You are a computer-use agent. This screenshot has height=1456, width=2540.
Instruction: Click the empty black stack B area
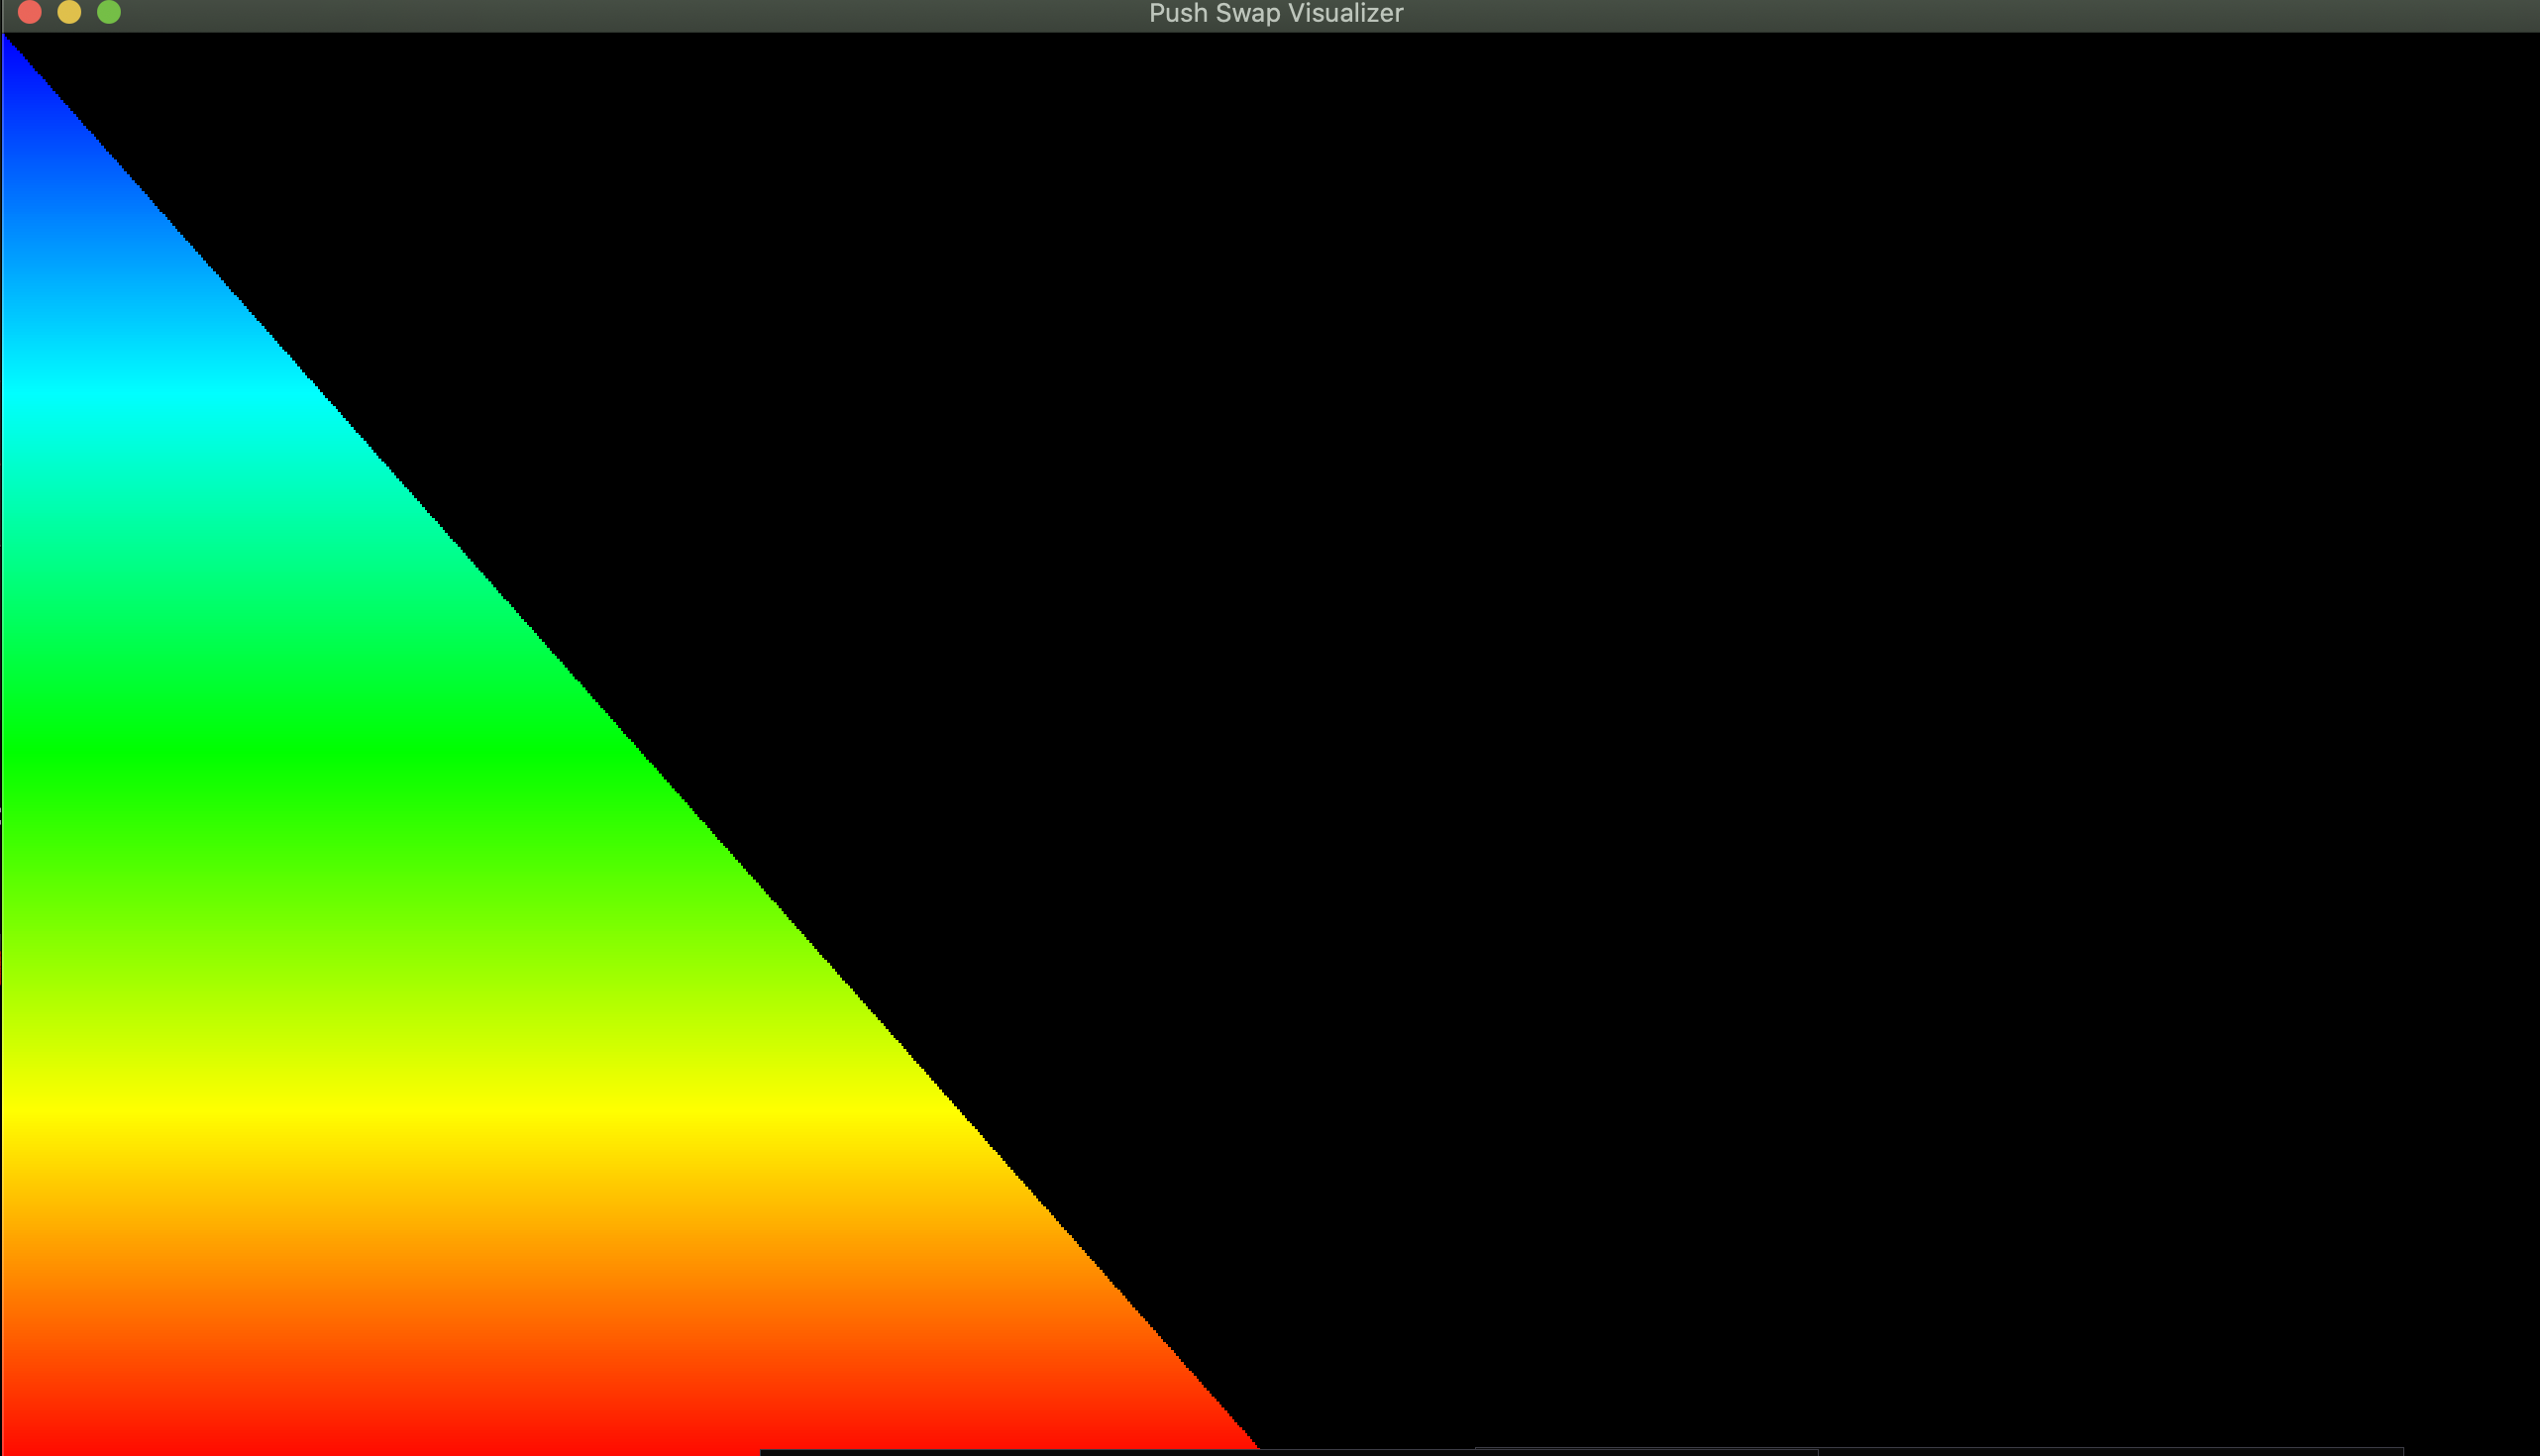pyautogui.click(x=1900, y=700)
